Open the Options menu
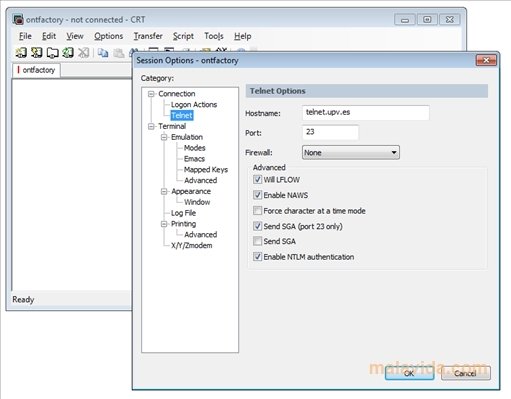Image resolution: width=511 pixels, height=399 pixels. click(x=108, y=36)
